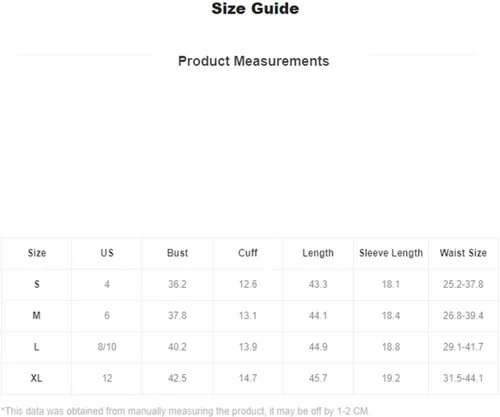Select the Length column header
The image size is (500, 417).
(318, 253)
